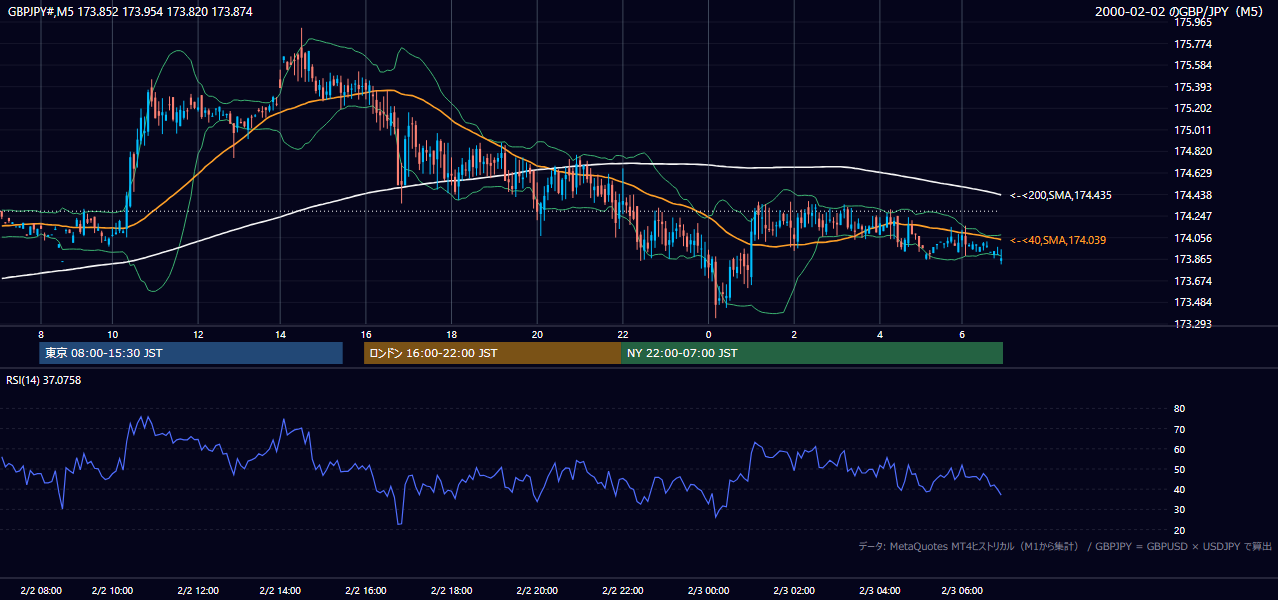Click the bottom date label 2/2 08:00
This screenshot has height=600, width=1278.
(41, 590)
